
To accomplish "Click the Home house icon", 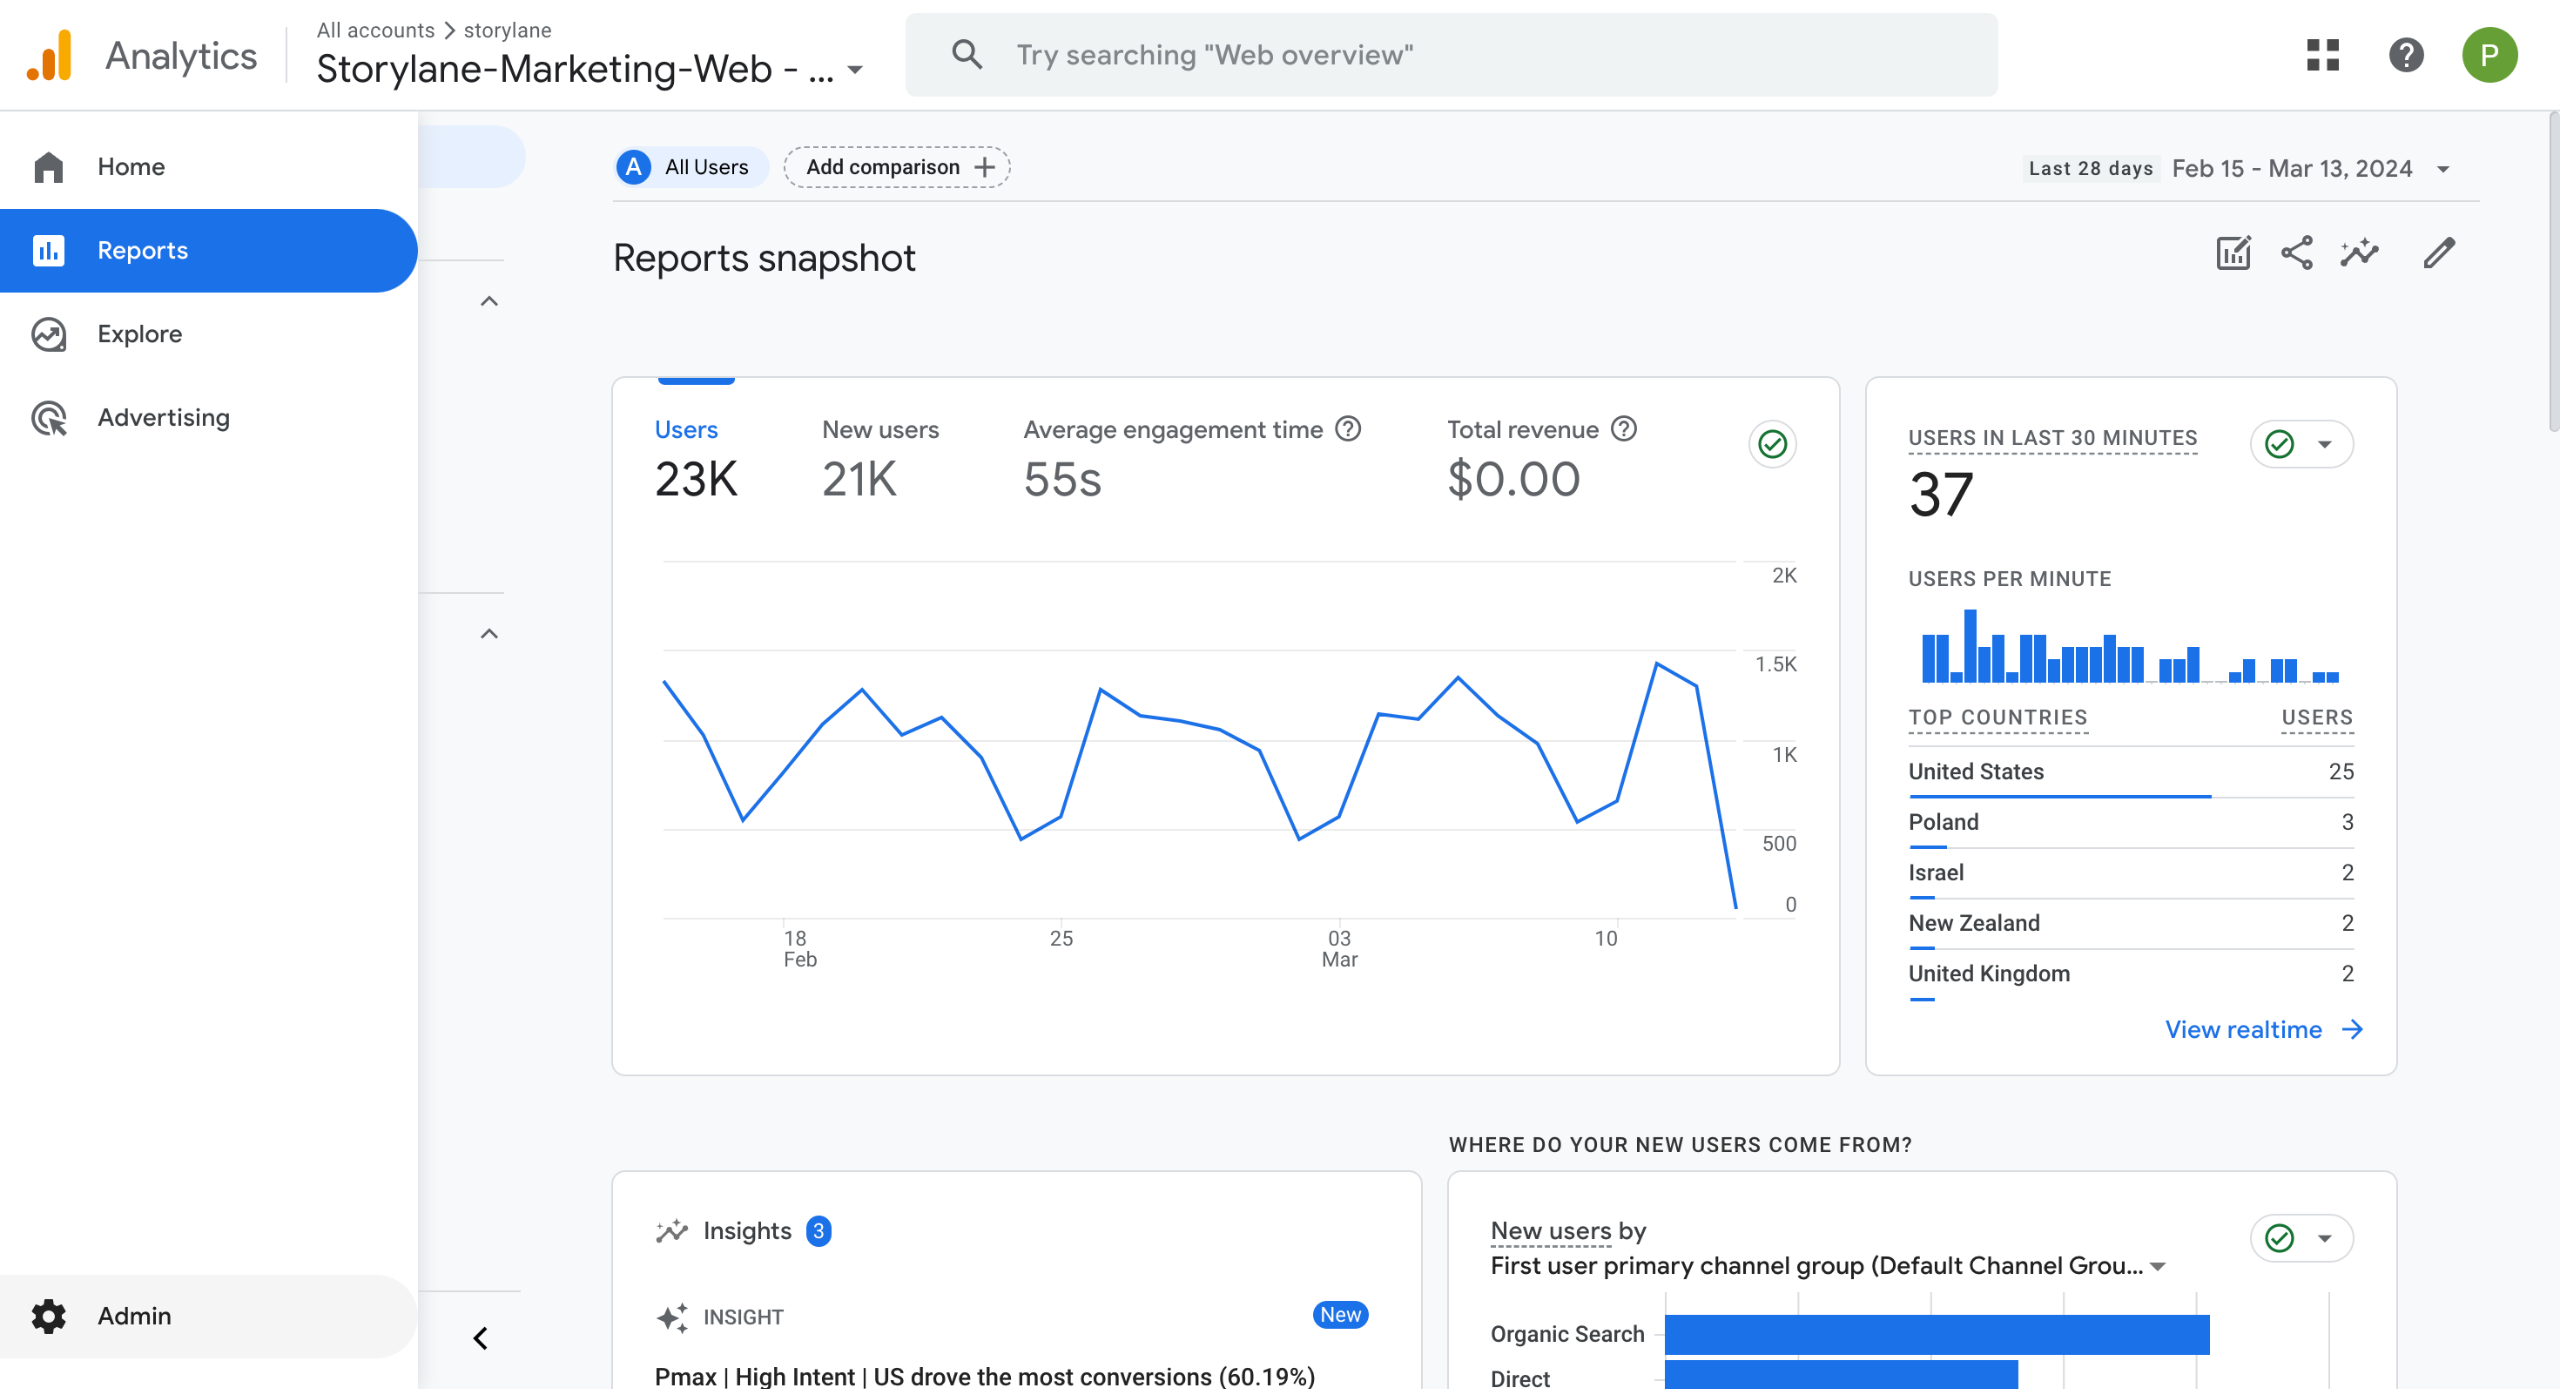I will click(48, 167).
